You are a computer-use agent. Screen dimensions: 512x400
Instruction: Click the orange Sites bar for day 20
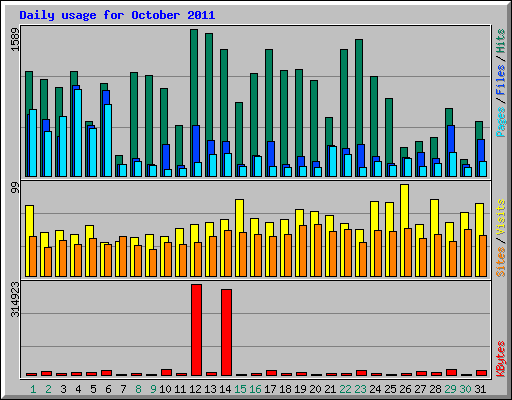coord(318,250)
